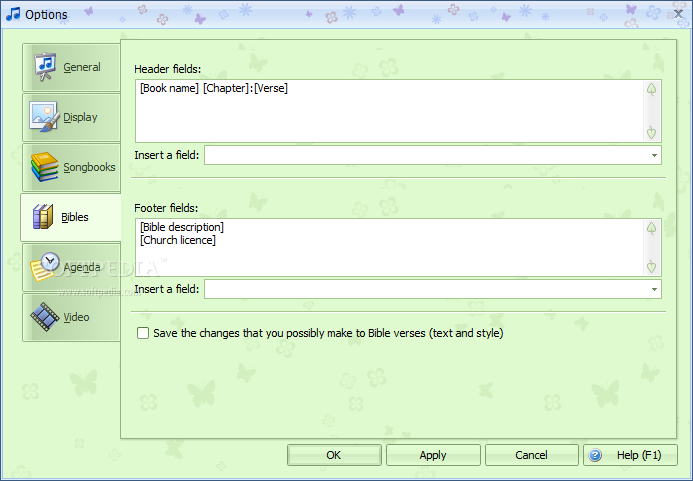
Task: Click the General presentation board icon
Action: (x=45, y=67)
